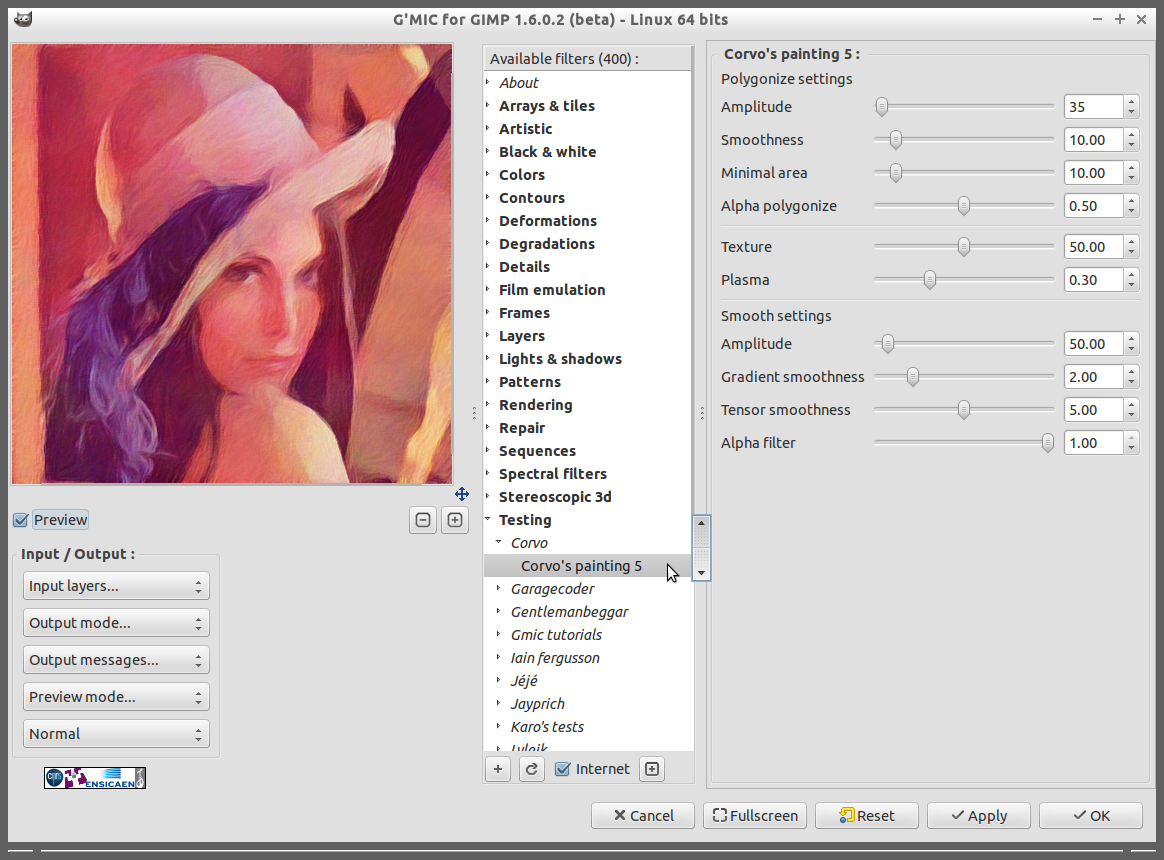
Task: Click the Alpha polygonize slider
Action: [x=964, y=206]
